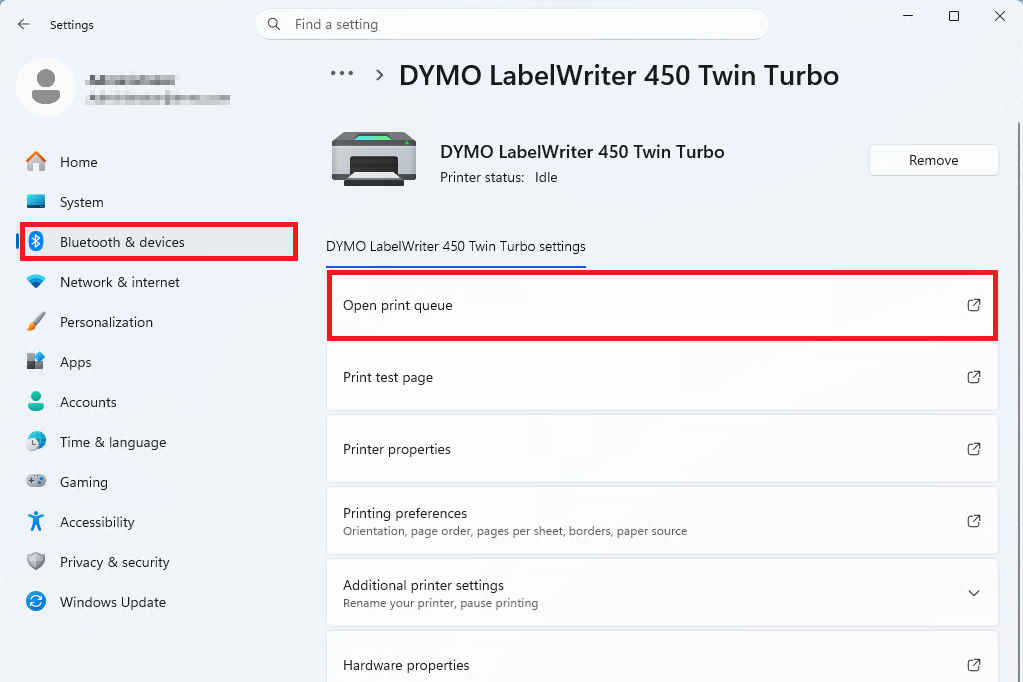Click external link icon for Printer properties
This screenshot has width=1023, height=682.
[973, 448]
